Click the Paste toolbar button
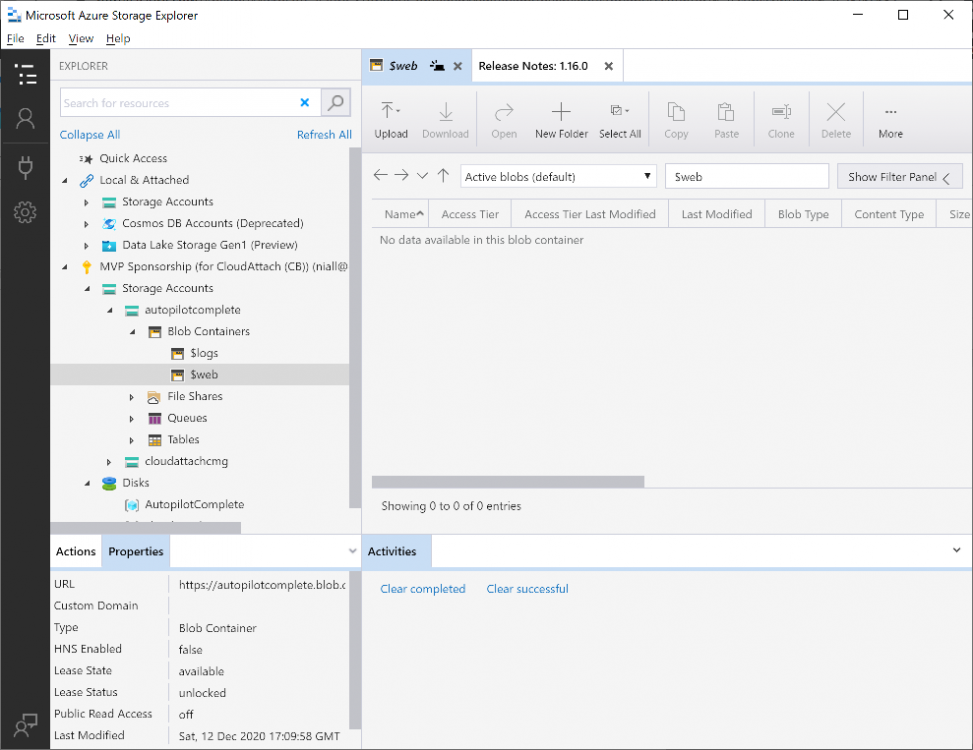Image resolution: width=973 pixels, height=750 pixels. 726,120
